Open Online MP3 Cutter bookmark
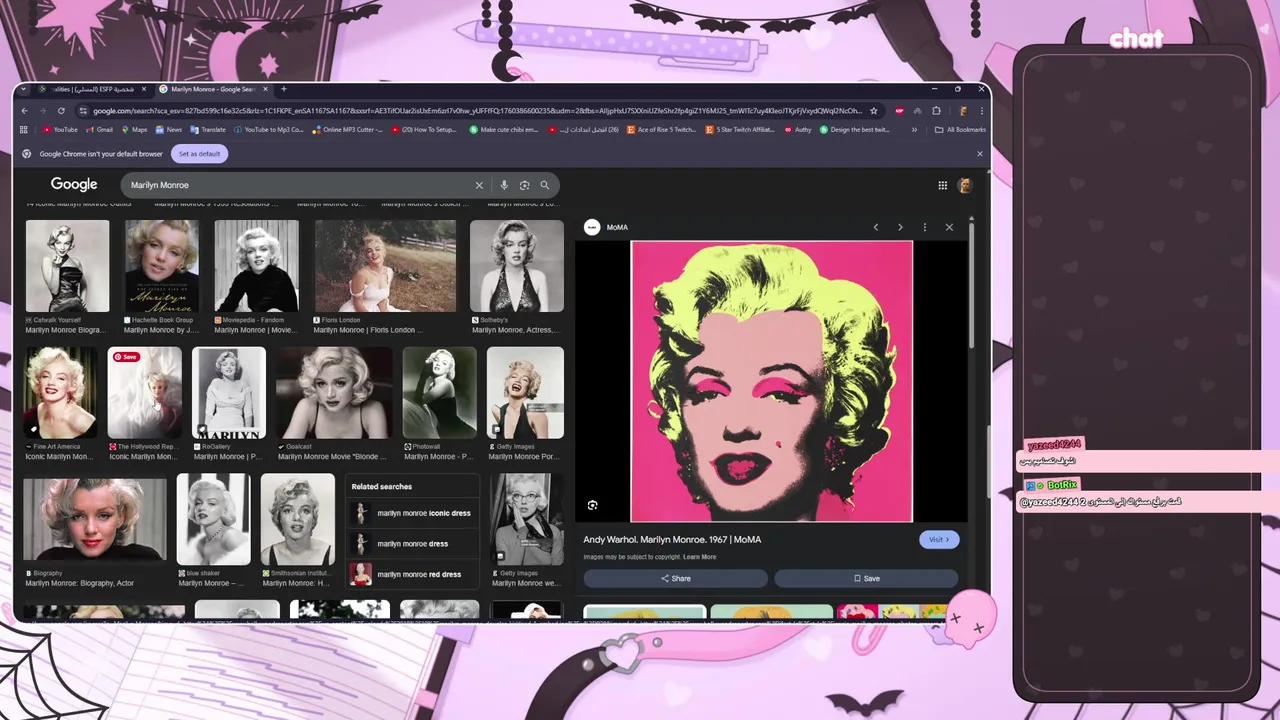The height and width of the screenshot is (720, 1280). point(347,130)
